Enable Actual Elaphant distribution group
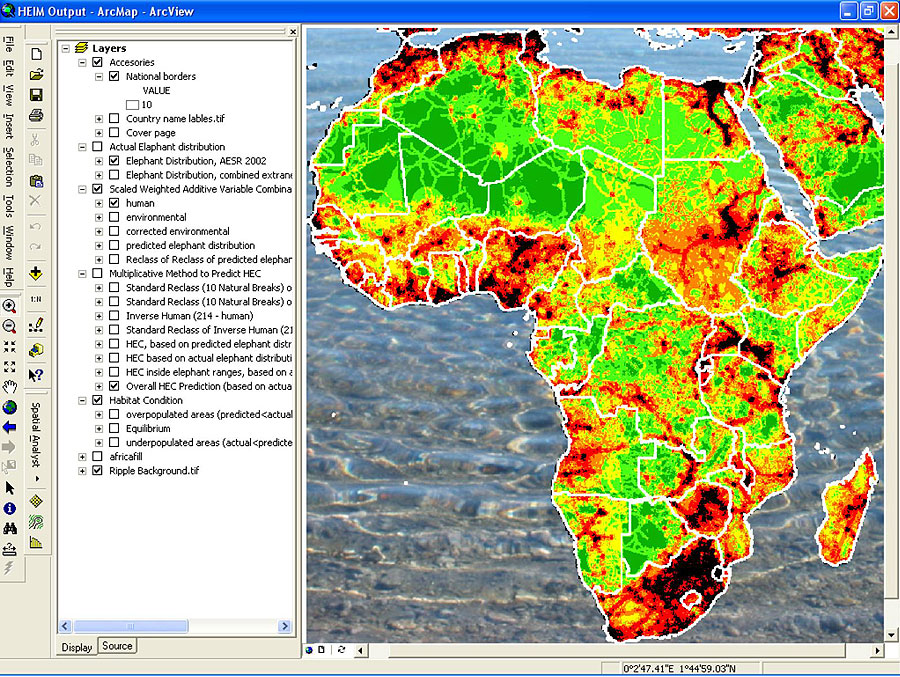This screenshot has height=677, width=900. (x=98, y=146)
